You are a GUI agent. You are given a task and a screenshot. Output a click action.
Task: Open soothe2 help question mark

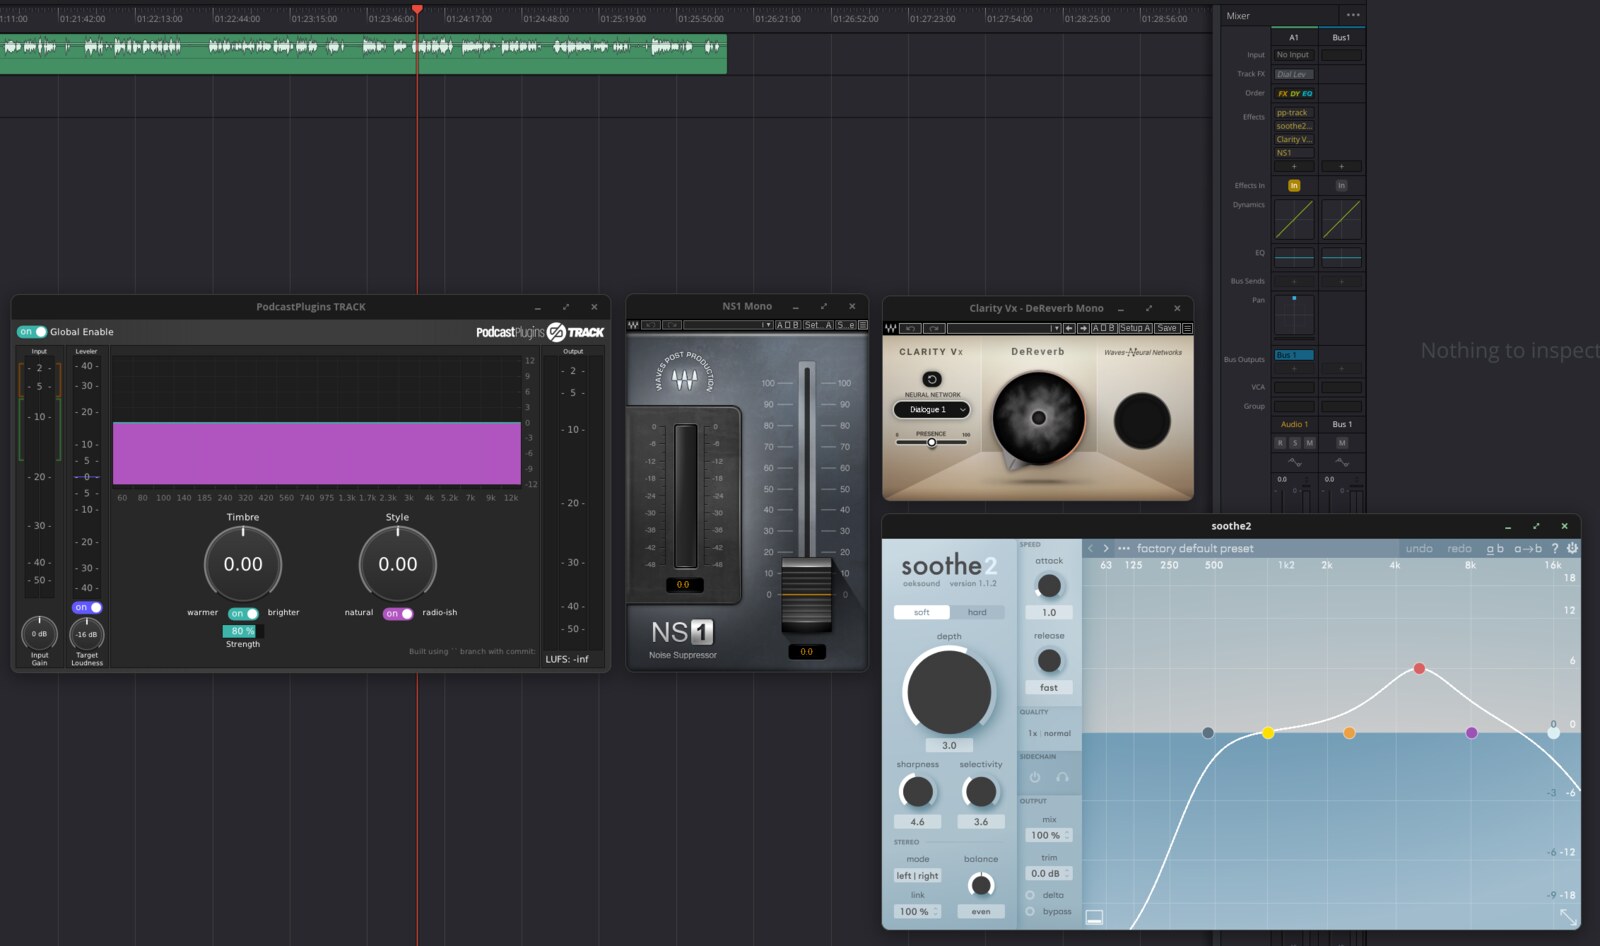click(x=1555, y=548)
